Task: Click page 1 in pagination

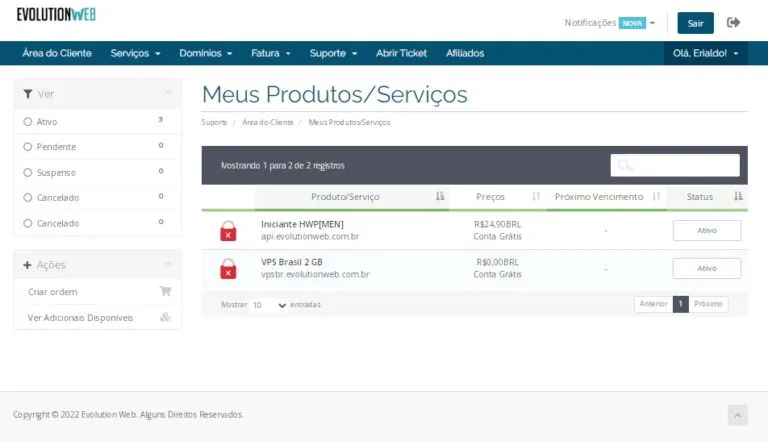Action: [x=680, y=304]
